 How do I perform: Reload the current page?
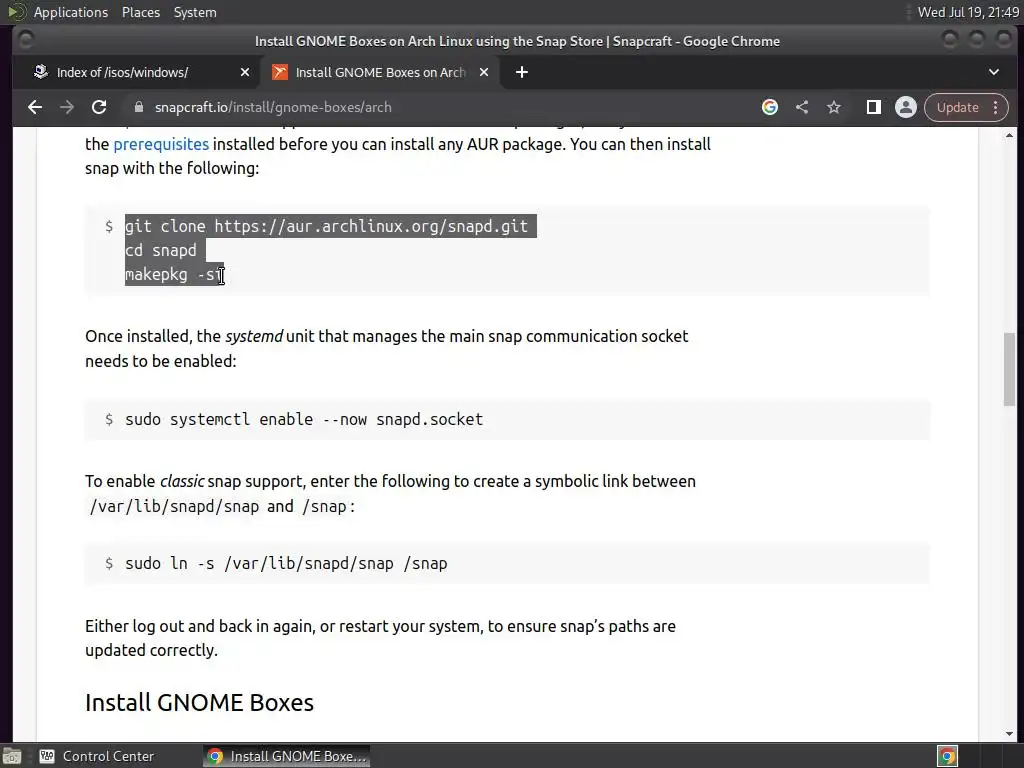click(99, 107)
